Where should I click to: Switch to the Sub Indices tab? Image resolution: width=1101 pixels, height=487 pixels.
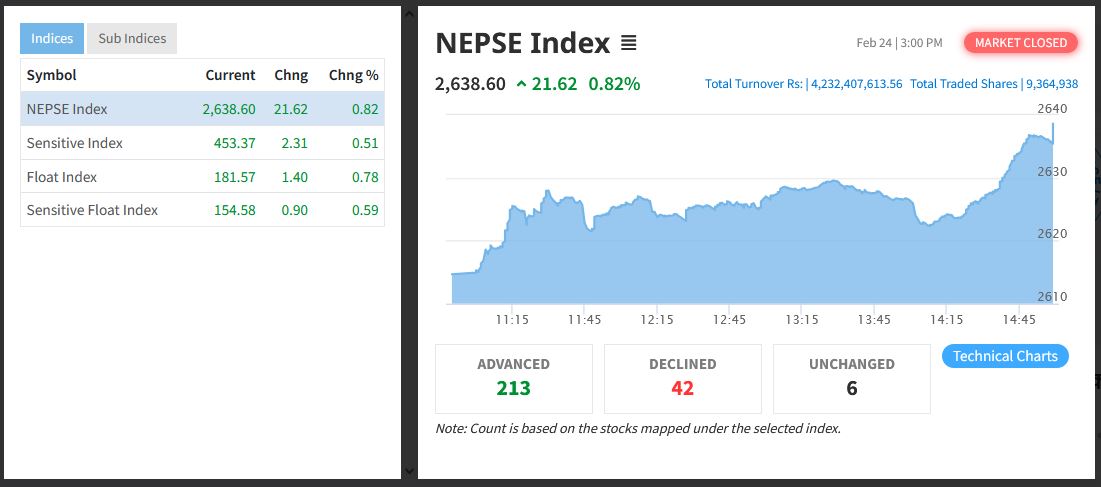pyautogui.click(x=132, y=39)
